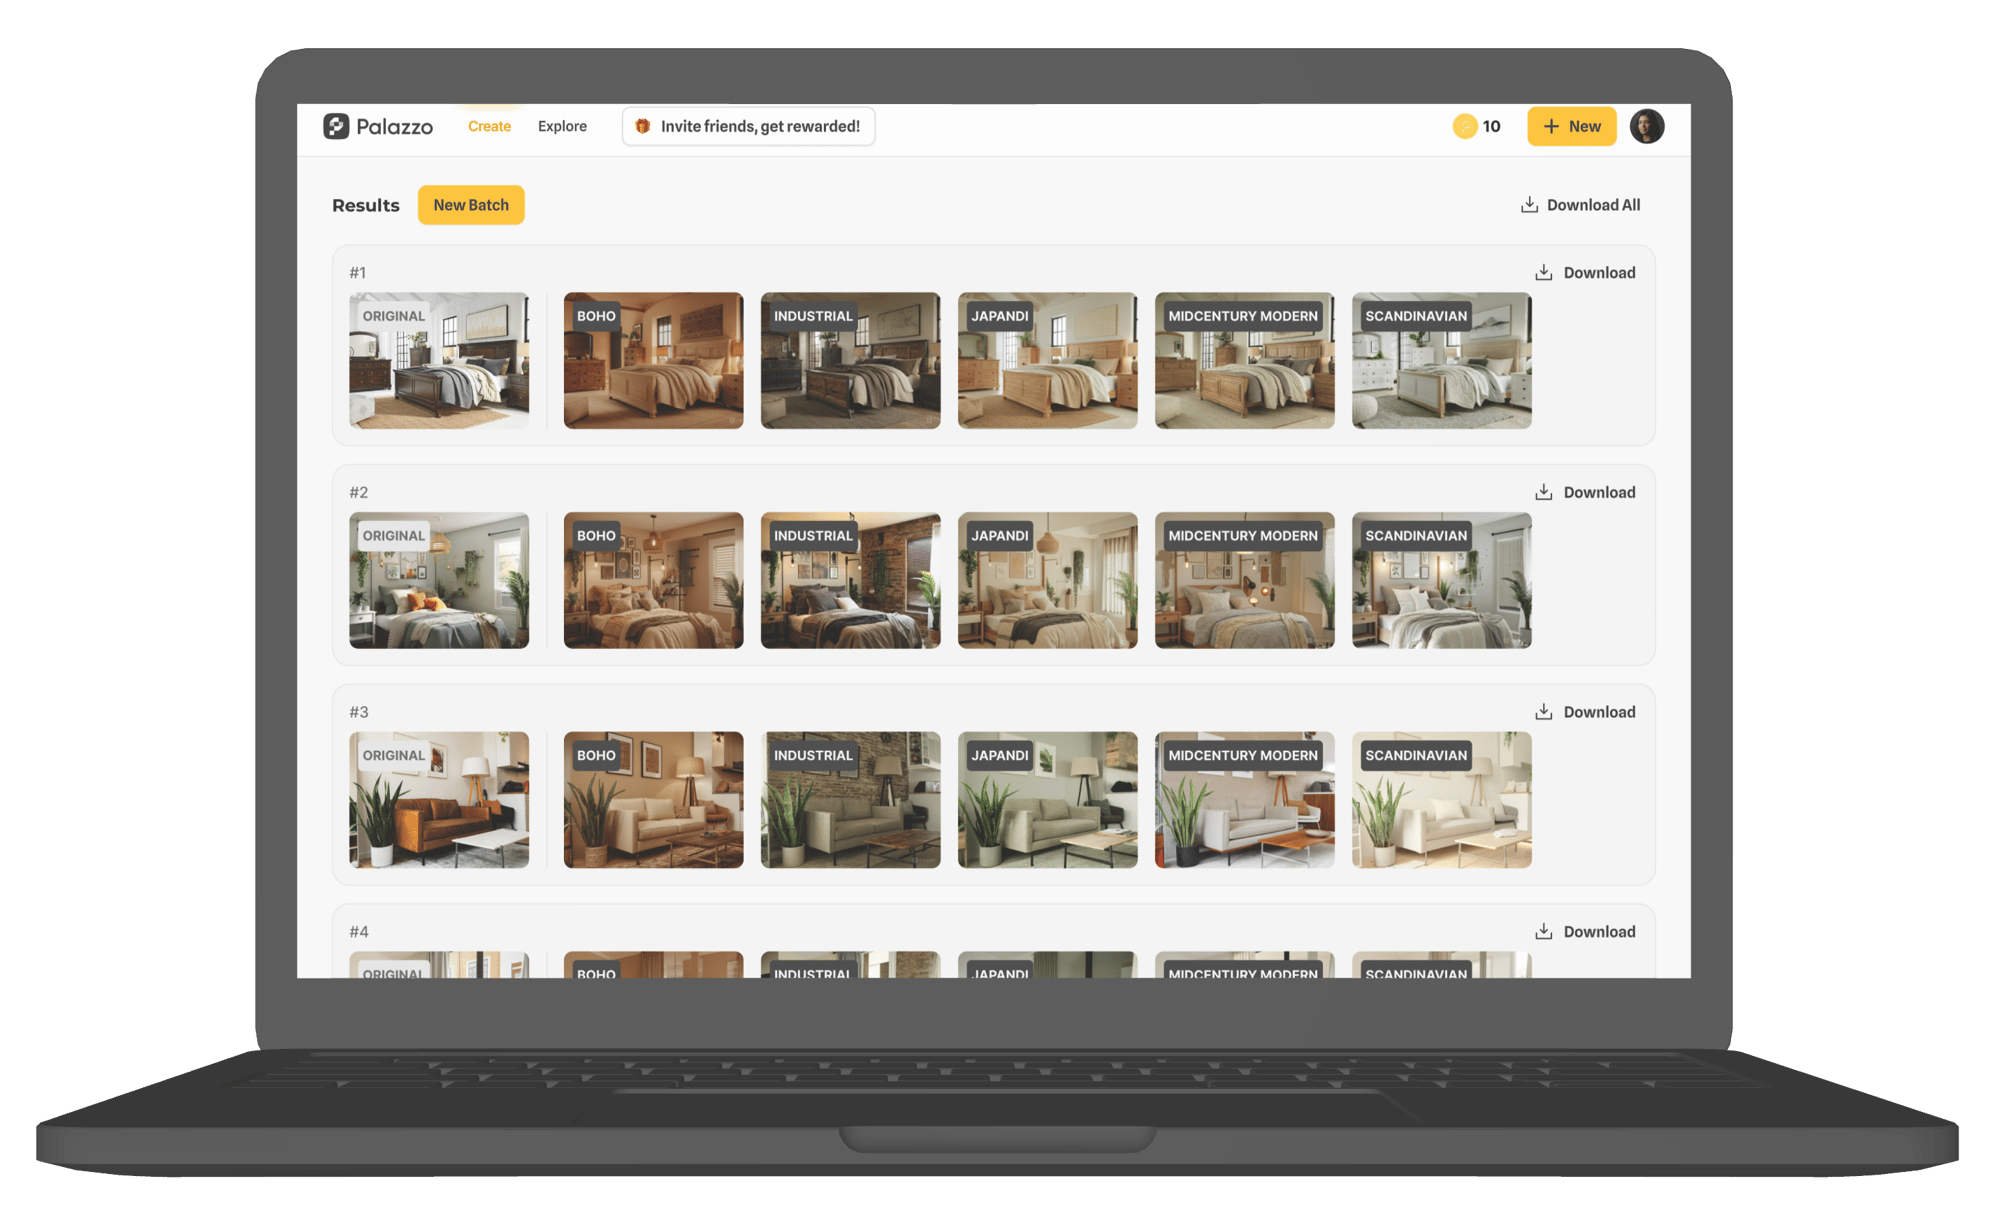Screen dimensions: 2000x1218
Task: Select the Create tab
Action: pos(489,126)
